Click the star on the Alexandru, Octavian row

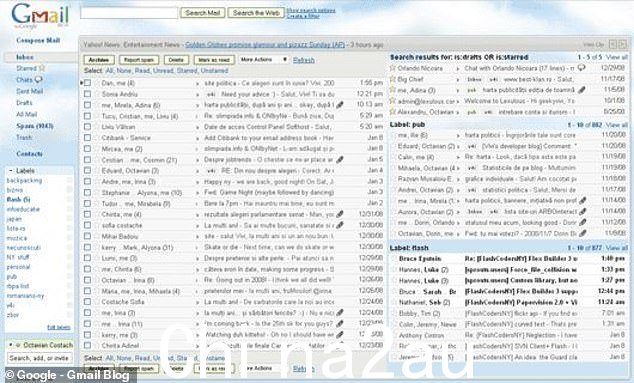tap(392, 112)
